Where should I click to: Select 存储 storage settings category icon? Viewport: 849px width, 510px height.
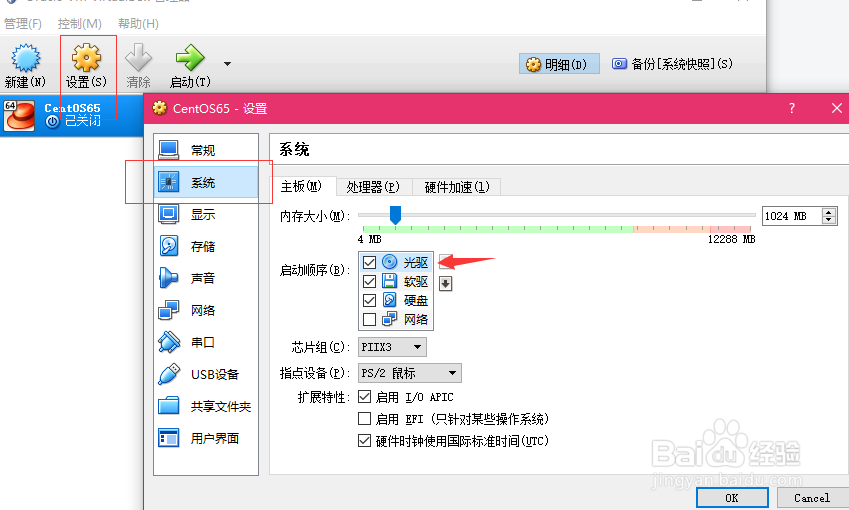click(168, 246)
